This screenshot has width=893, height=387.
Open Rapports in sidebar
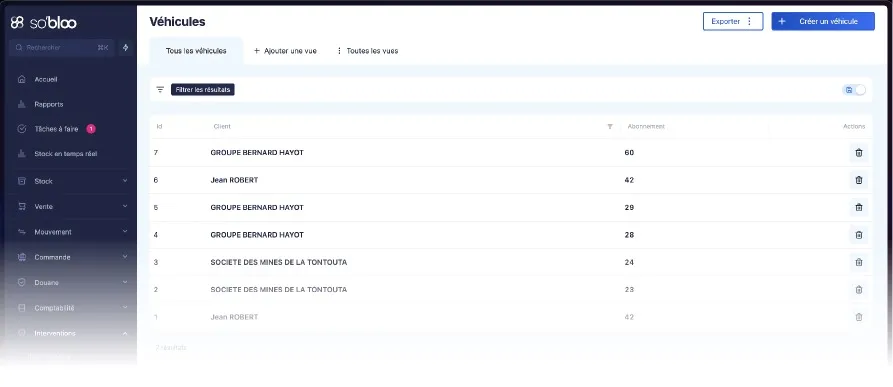(x=48, y=105)
